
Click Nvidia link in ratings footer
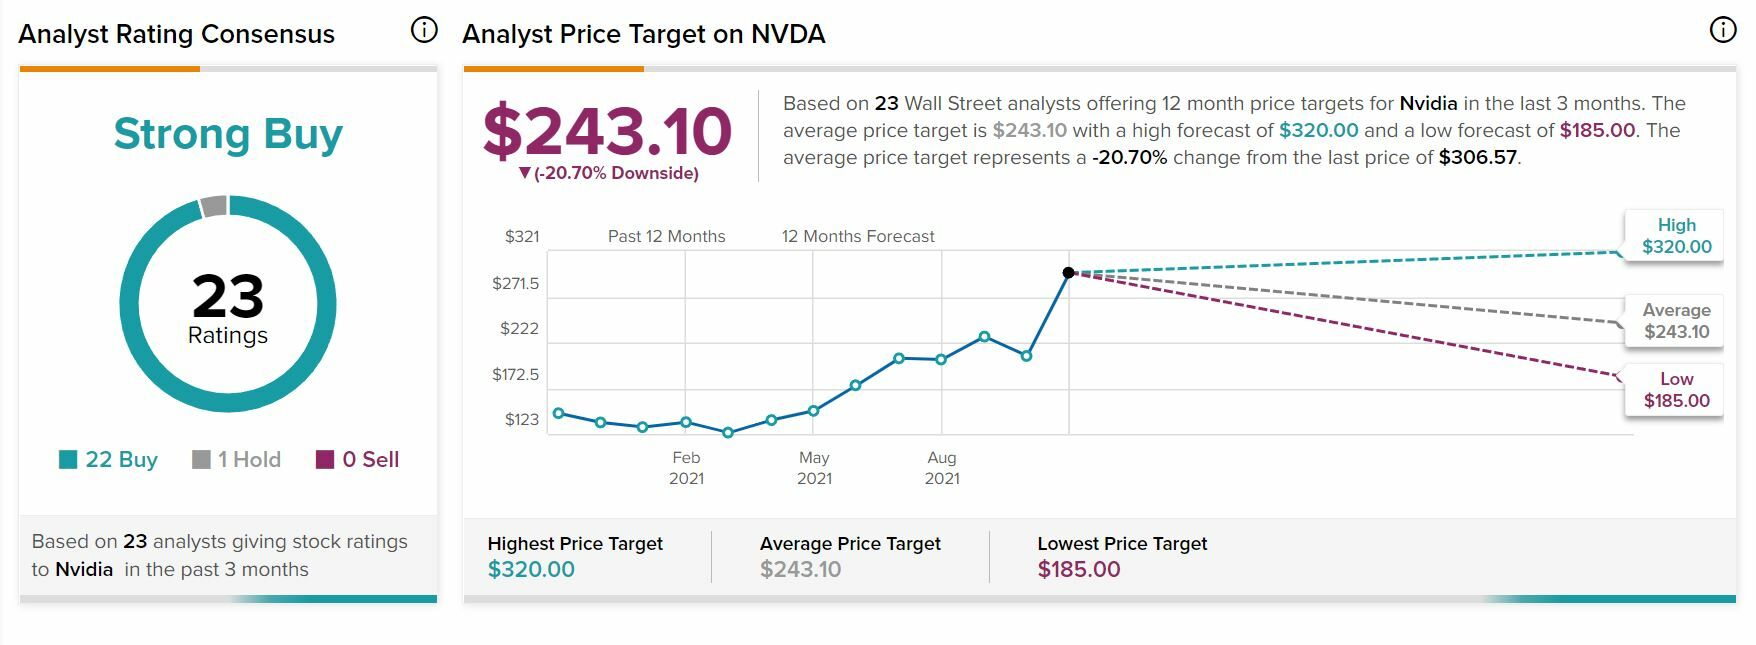point(84,569)
